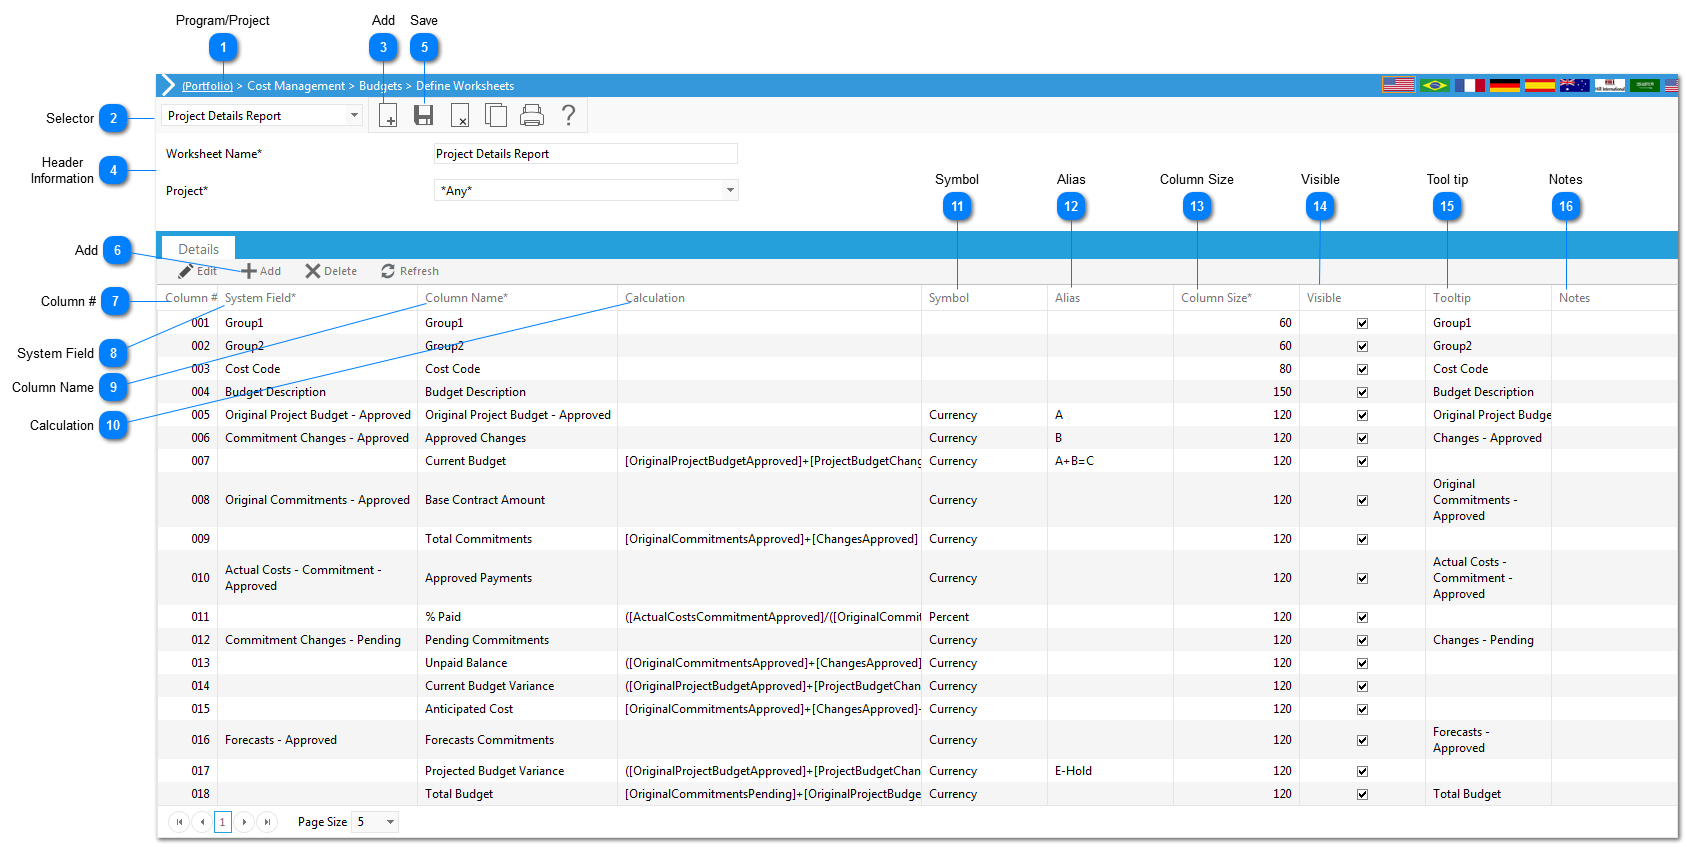Select the Details tab
The width and height of the screenshot is (1687, 847).
click(198, 249)
